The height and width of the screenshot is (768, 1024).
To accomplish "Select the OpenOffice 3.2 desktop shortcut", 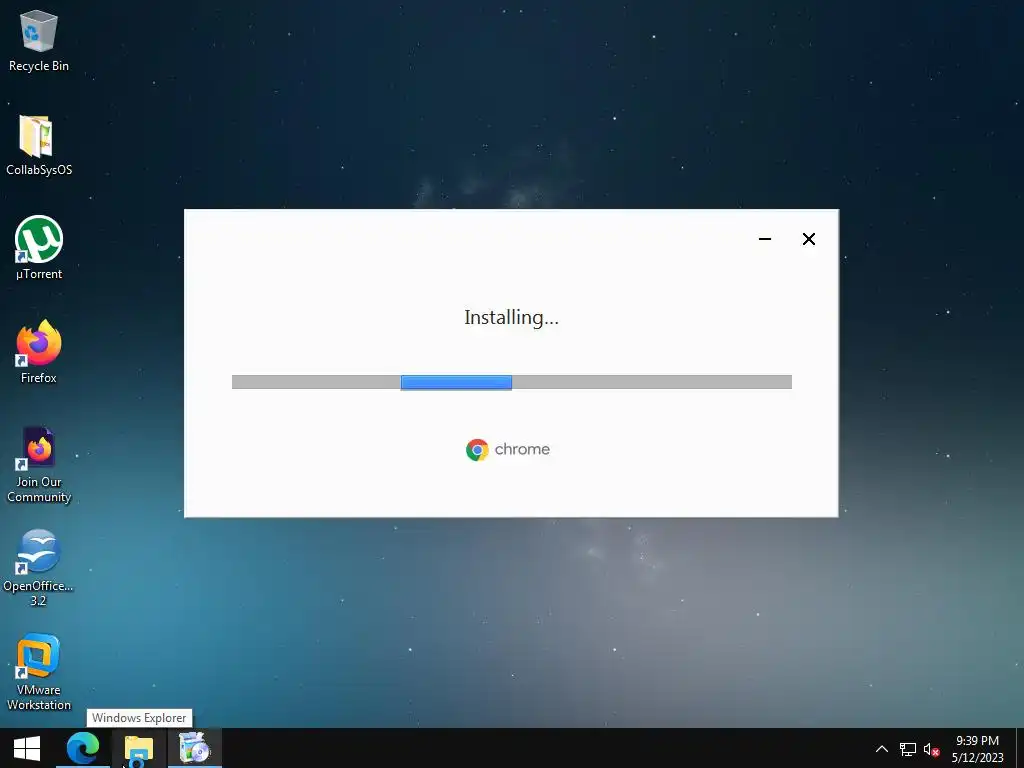I will point(39,568).
